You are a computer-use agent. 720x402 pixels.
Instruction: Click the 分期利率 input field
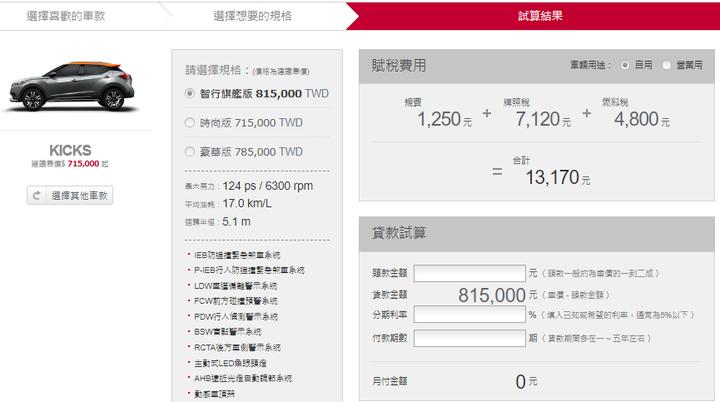(469, 315)
